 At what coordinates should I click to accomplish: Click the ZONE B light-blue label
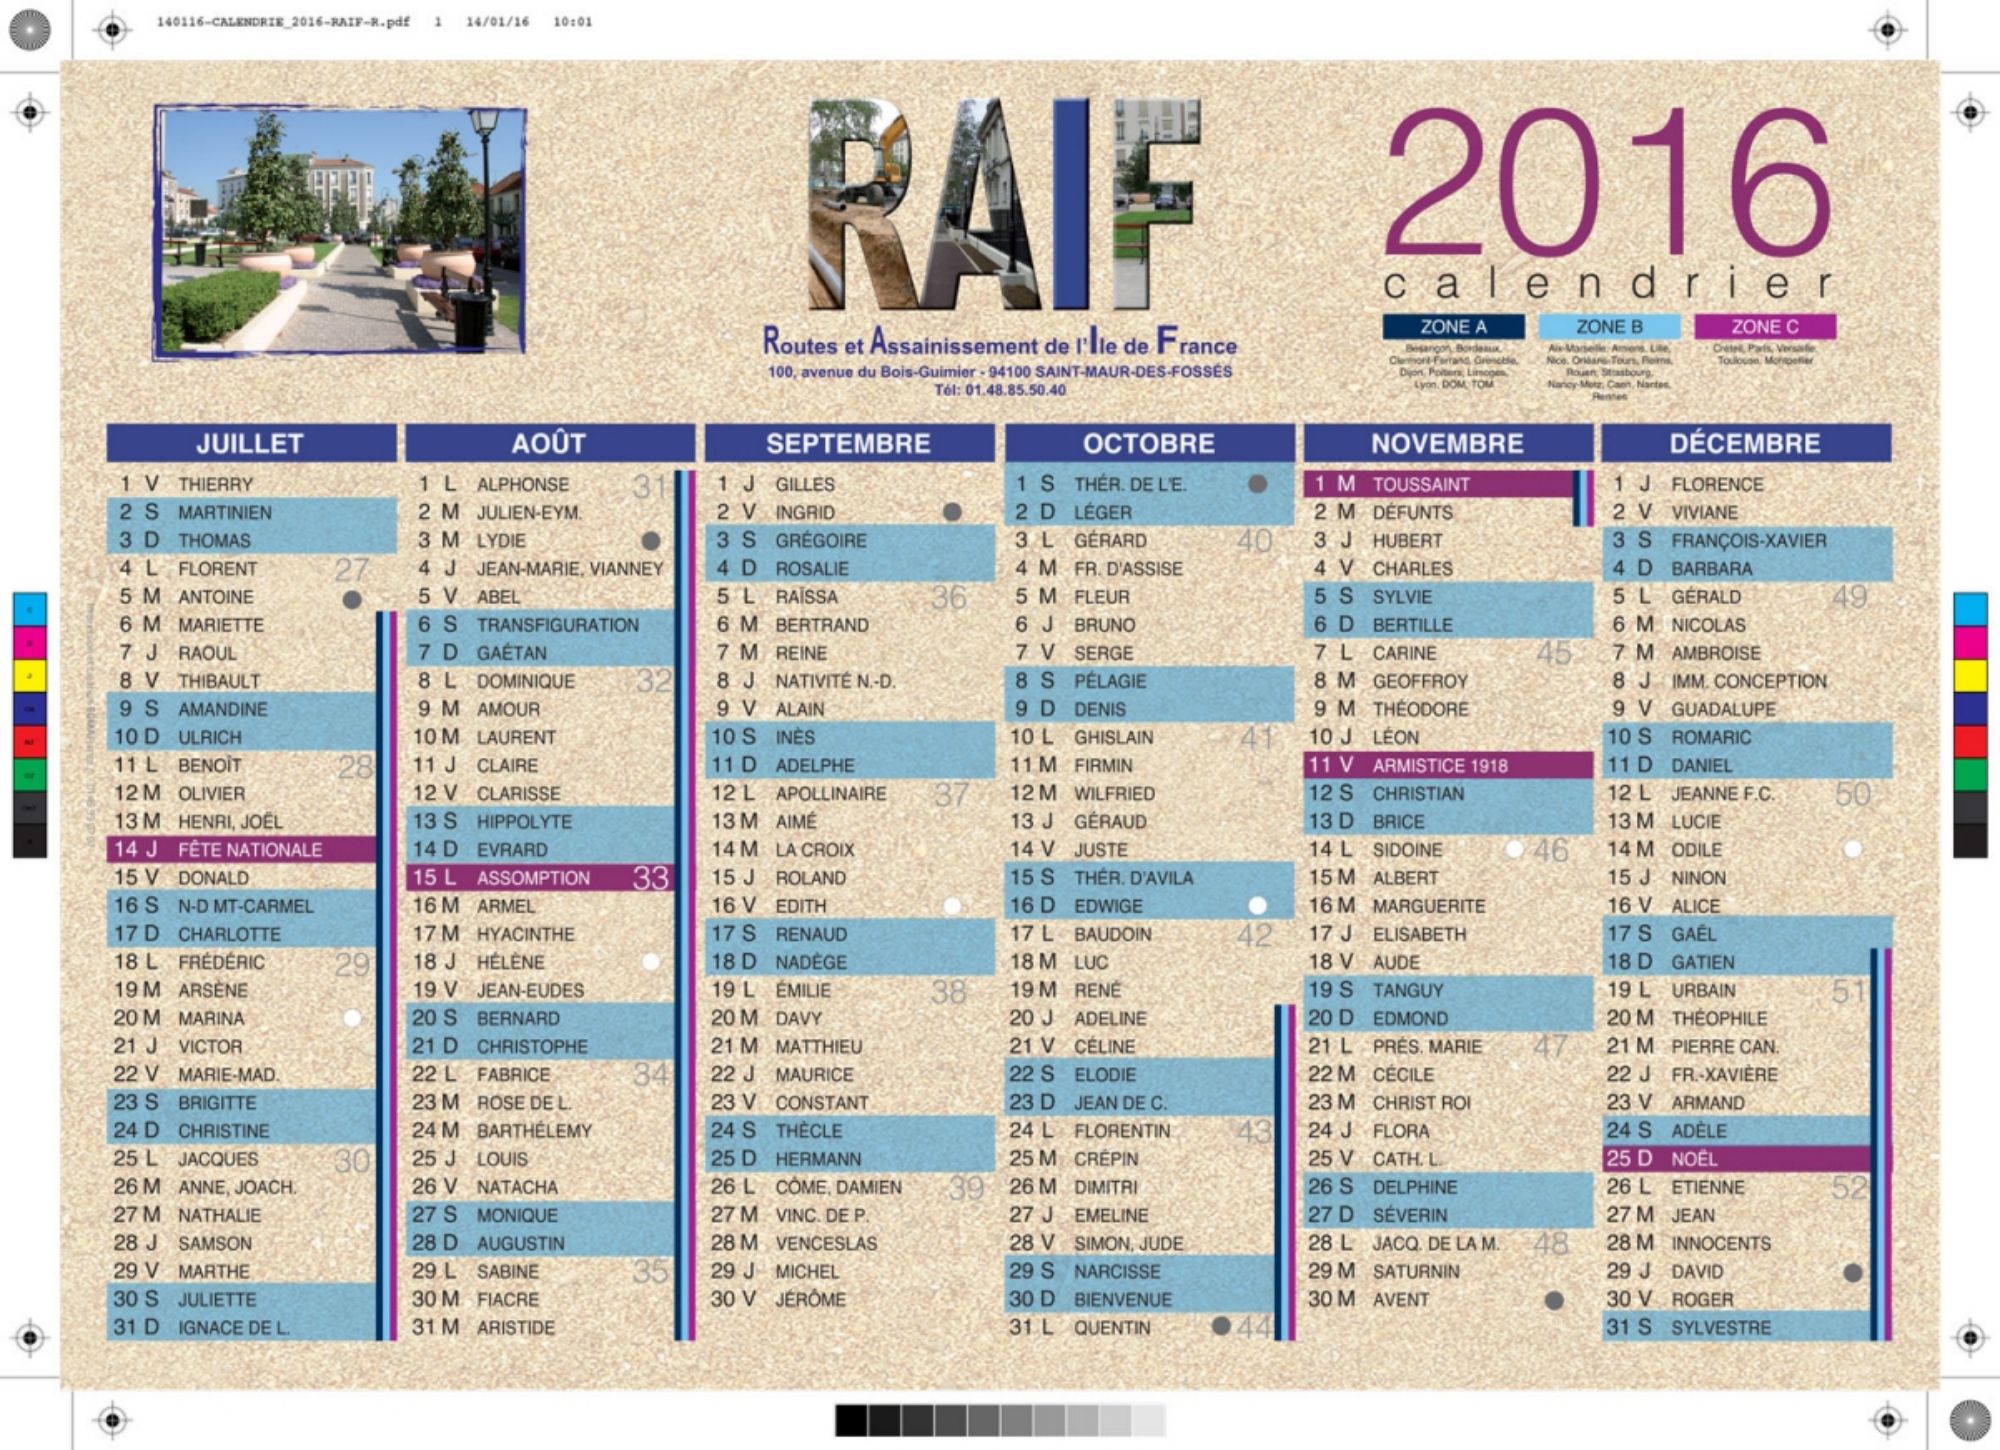[1608, 327]
